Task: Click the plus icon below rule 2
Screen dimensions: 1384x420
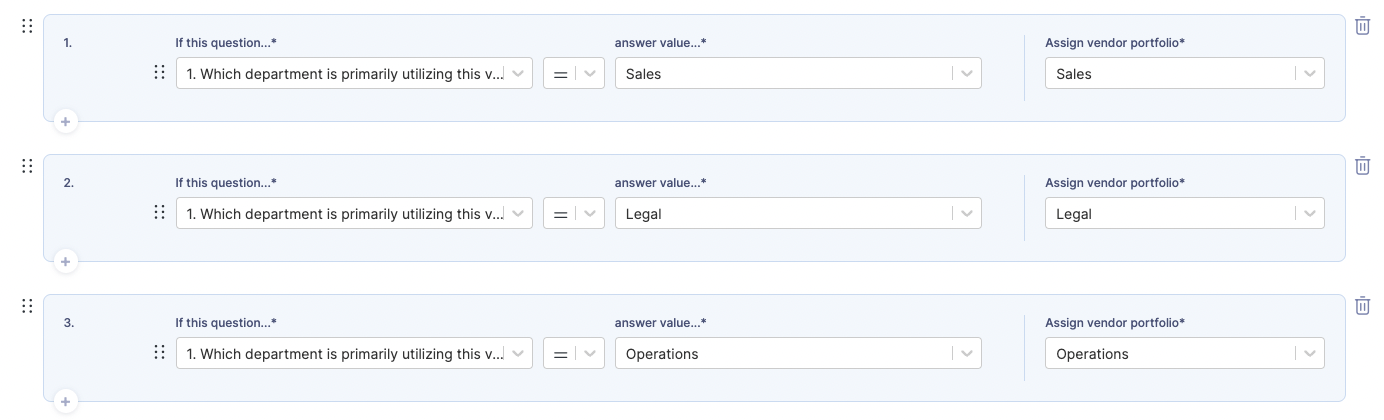Action: (65, 261)
